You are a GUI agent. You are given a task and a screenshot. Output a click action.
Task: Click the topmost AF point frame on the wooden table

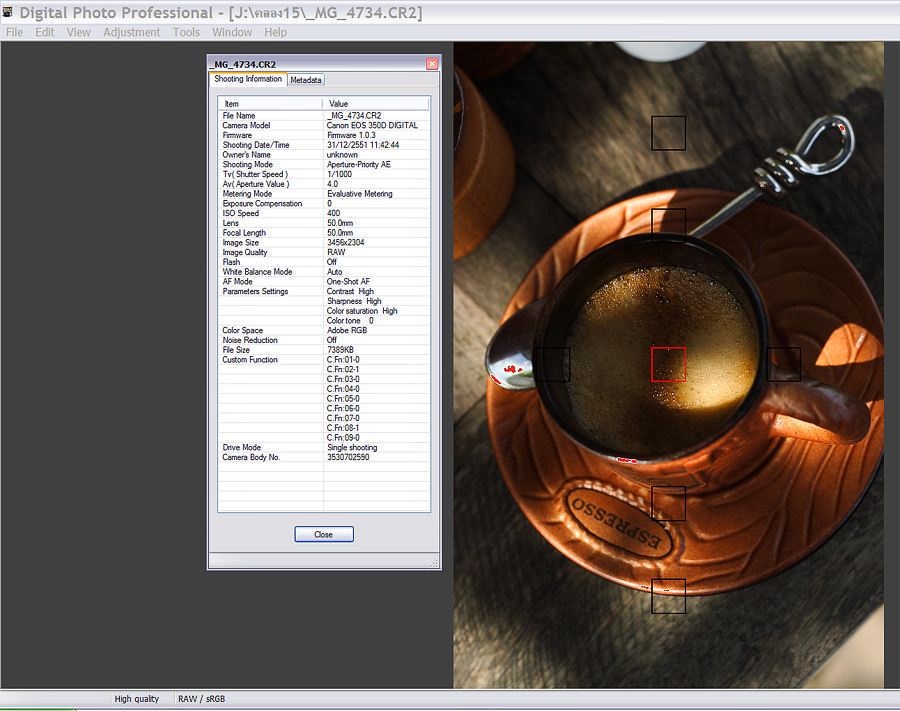pos(668,133)
